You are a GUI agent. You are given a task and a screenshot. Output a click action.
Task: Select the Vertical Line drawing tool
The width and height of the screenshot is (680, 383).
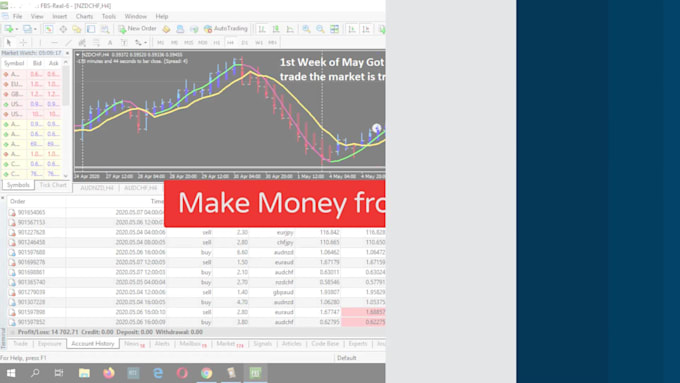40,43
